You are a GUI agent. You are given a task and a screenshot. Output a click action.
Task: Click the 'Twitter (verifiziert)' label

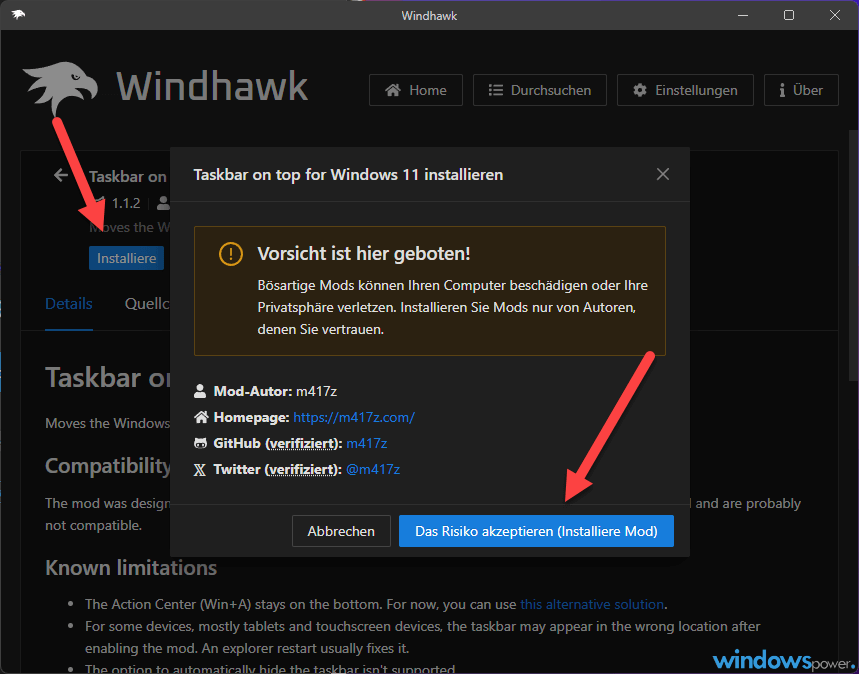coord(278,470)
